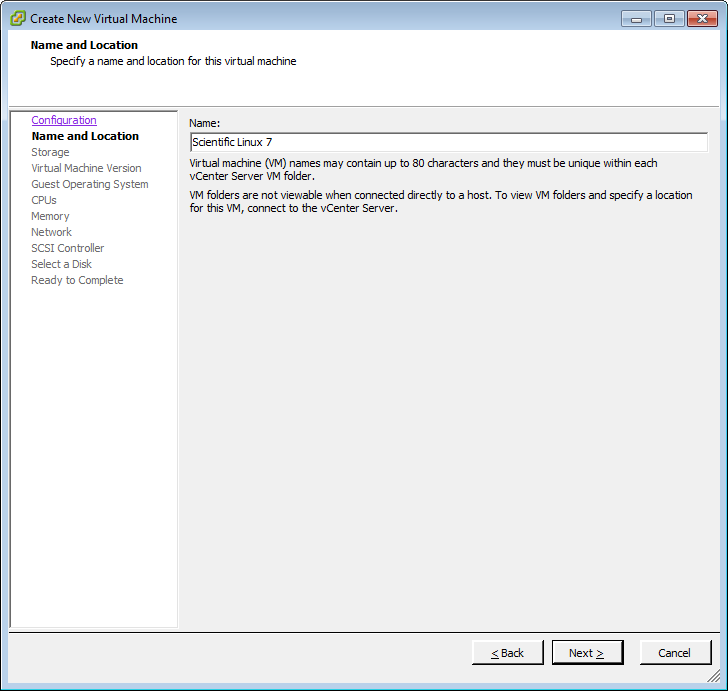The height and width of the screenshot is (691, 728).
Task: Select the Virtual Machine Version step
Action: point(86,168)
